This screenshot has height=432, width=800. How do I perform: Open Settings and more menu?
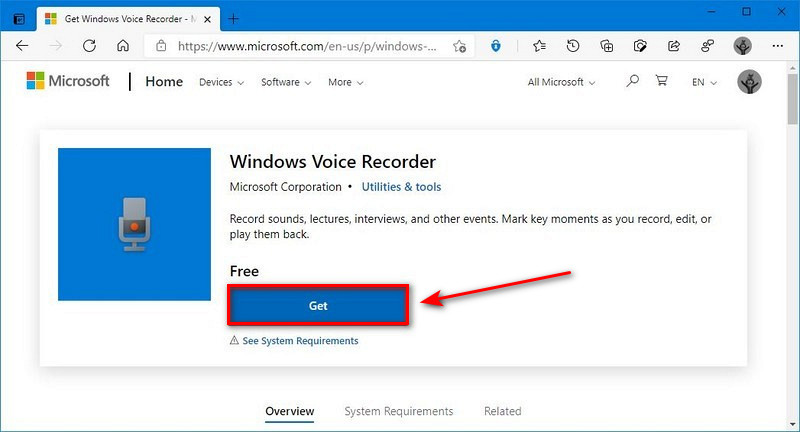pos(778,46)
